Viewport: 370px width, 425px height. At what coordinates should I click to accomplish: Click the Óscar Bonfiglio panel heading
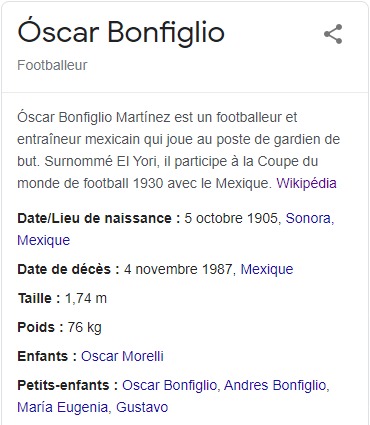point(121,32)
